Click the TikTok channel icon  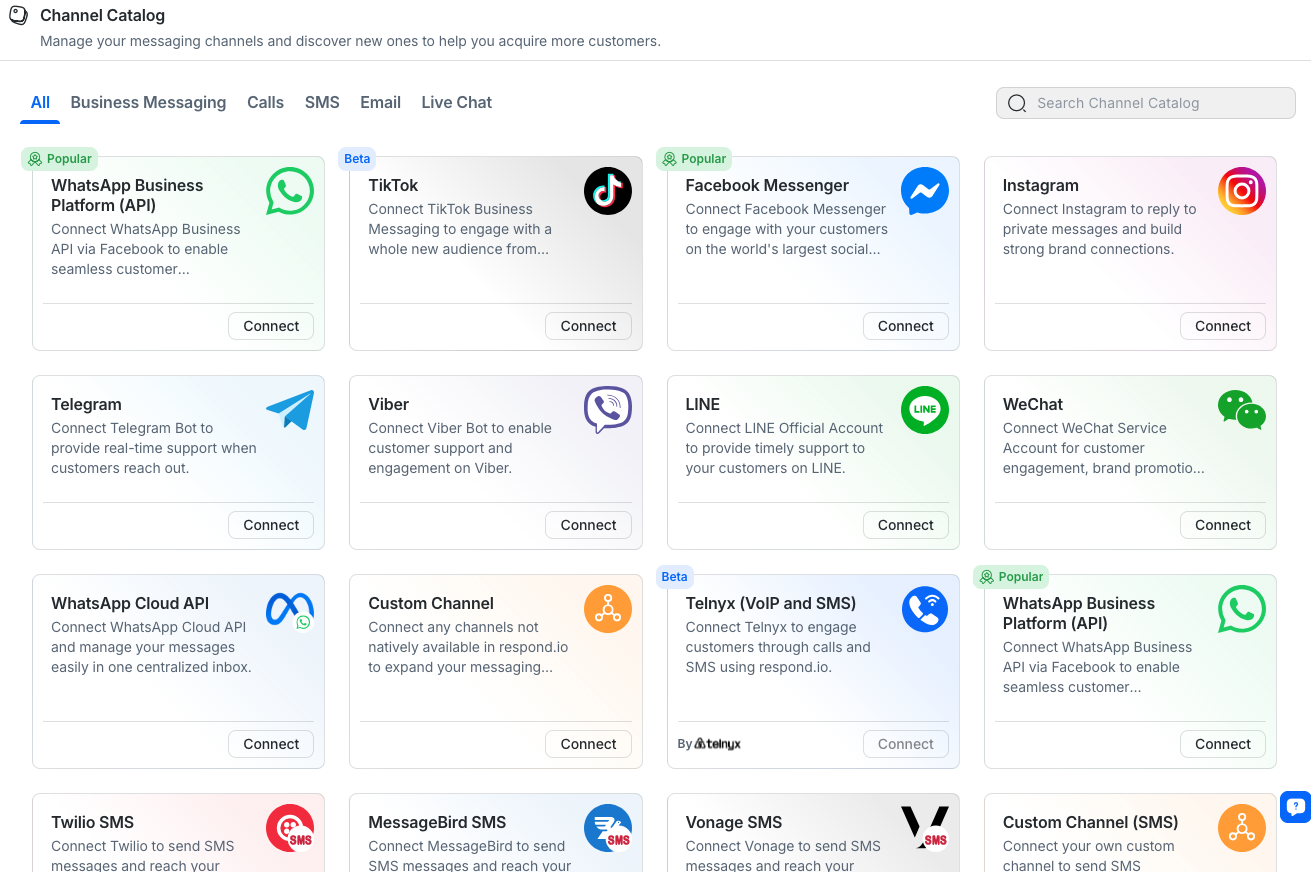(x=607, y=191)
